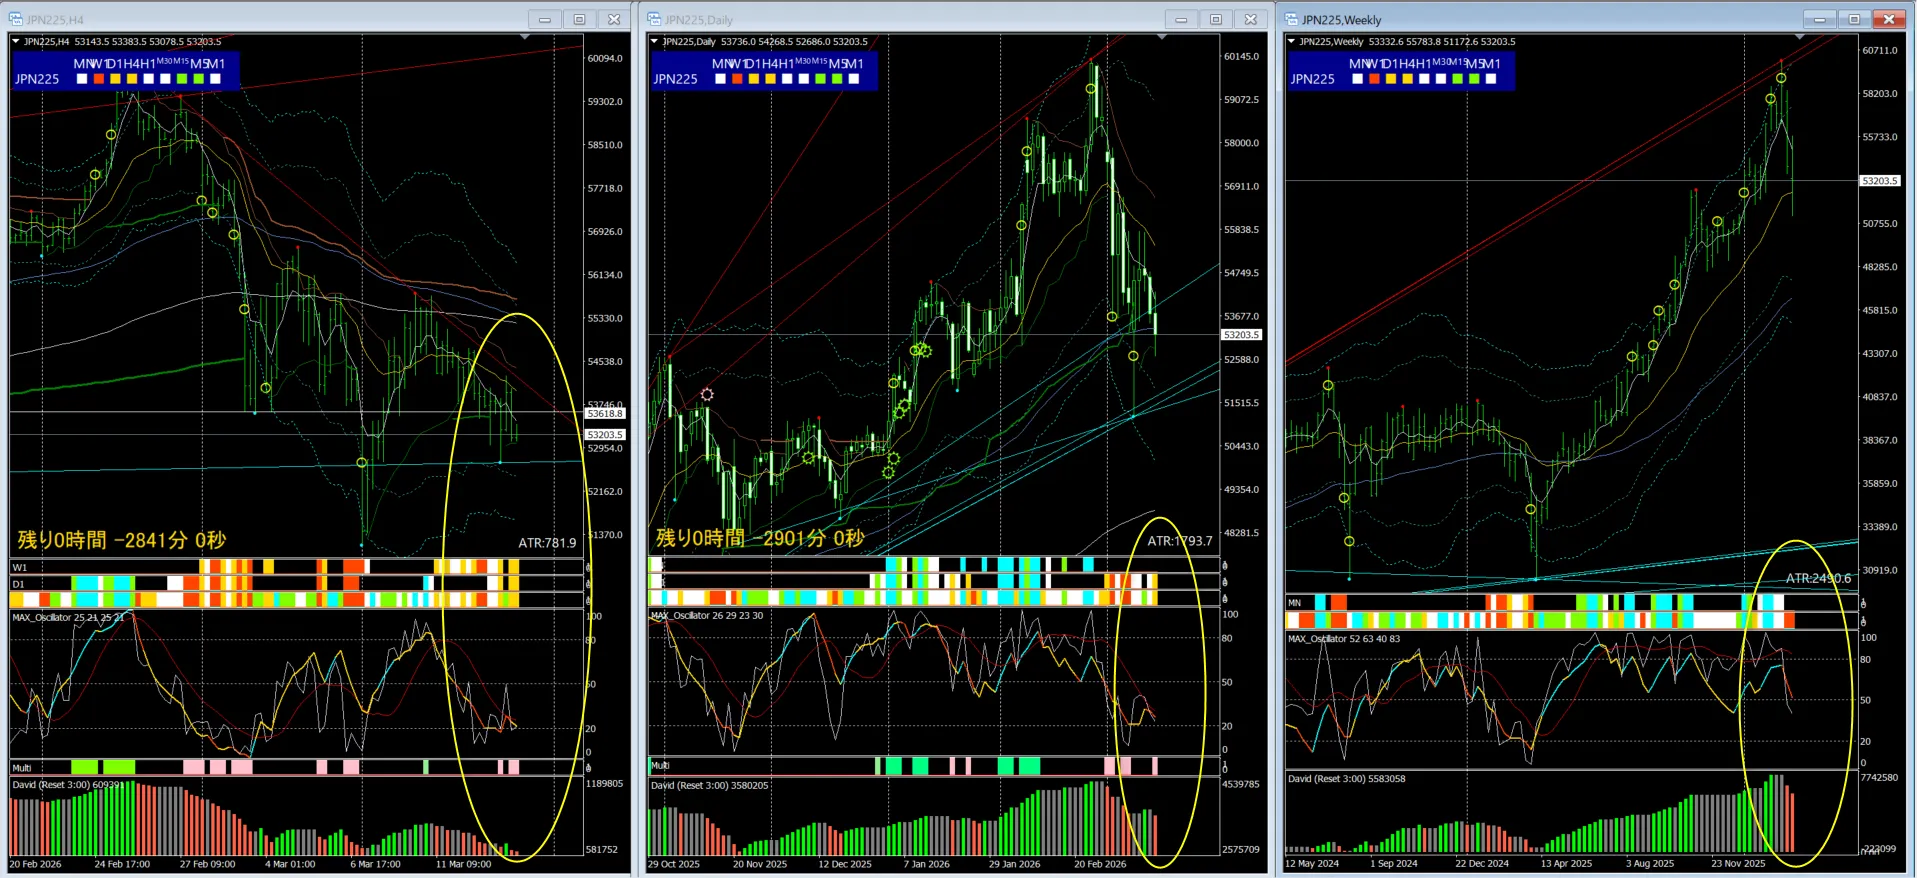Click the 53618.8 price label on H4 chart
The image size is (1917, 878).
605,413
